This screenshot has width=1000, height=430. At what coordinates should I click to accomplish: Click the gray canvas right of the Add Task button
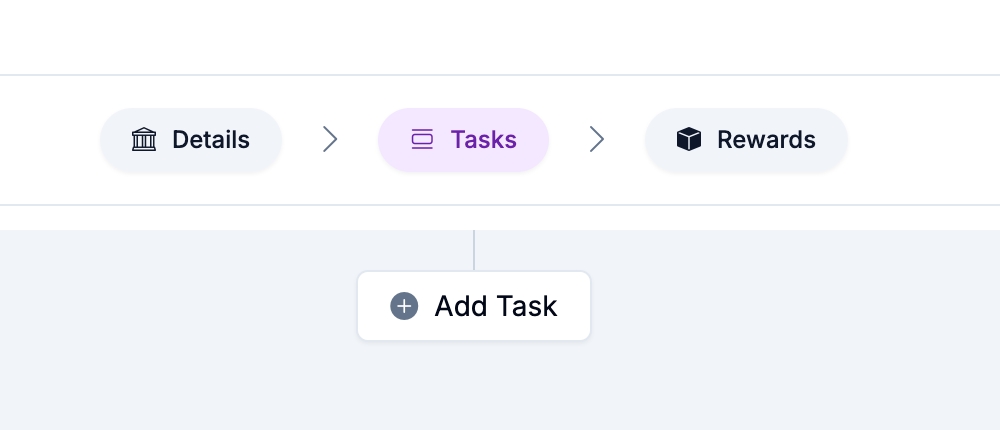click(x=790, y=306)
